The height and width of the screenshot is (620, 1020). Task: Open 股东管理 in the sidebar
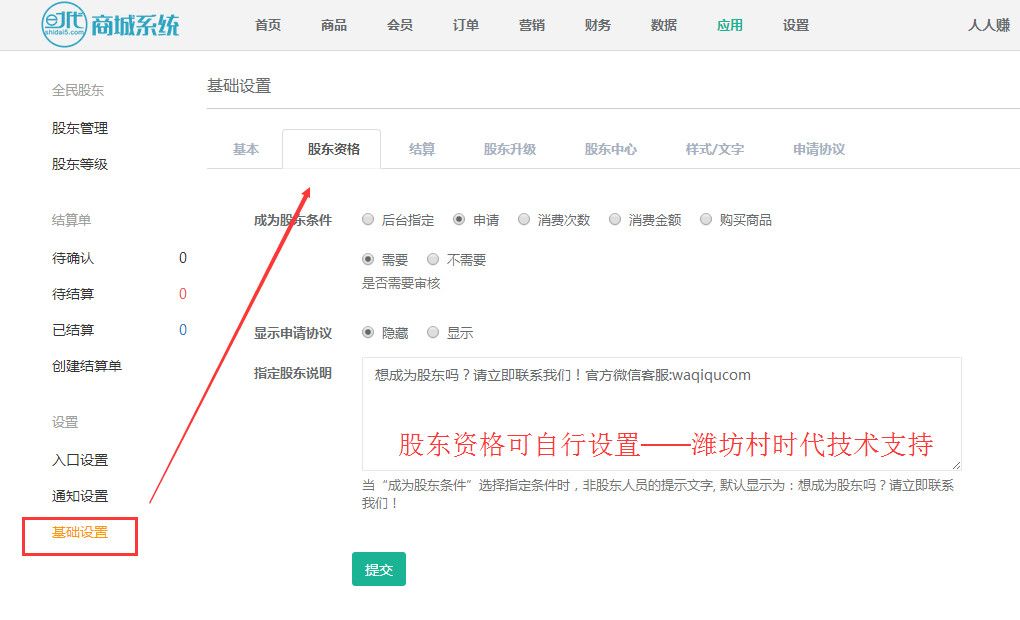tap(80, 128)
